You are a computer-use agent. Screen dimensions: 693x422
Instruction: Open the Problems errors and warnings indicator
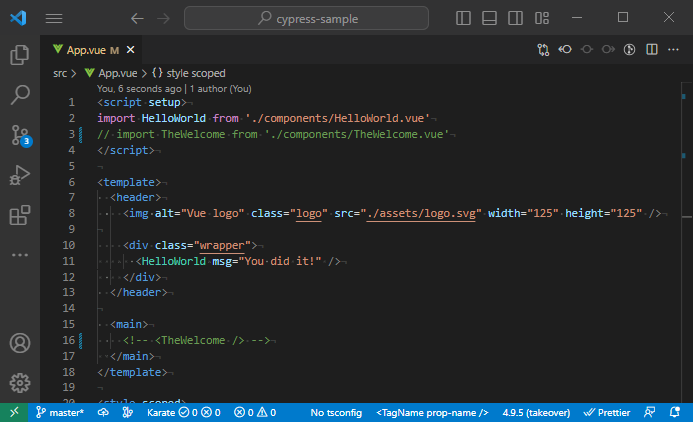(x=255, y=412)
